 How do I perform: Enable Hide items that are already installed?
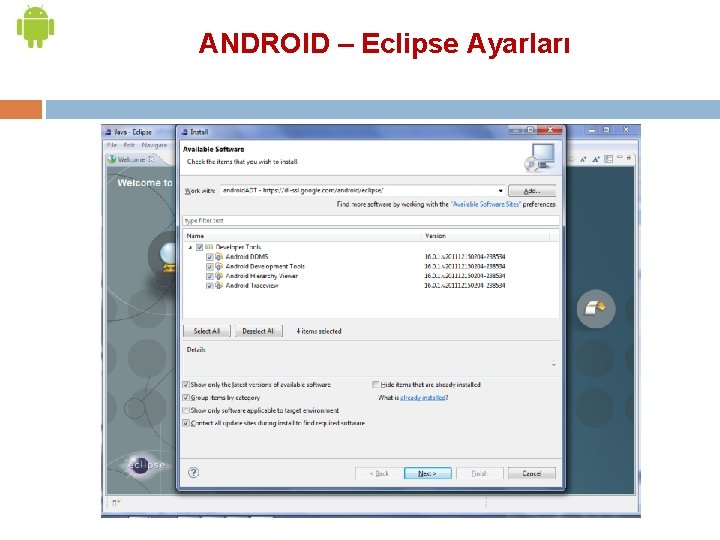376,385
